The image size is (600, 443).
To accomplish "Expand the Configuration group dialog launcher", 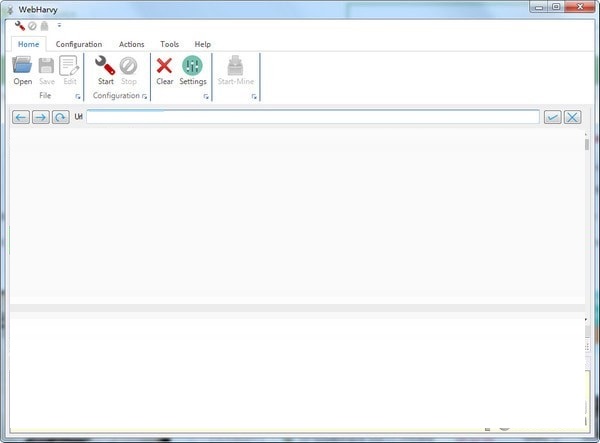I will click(x=144, y=96).
